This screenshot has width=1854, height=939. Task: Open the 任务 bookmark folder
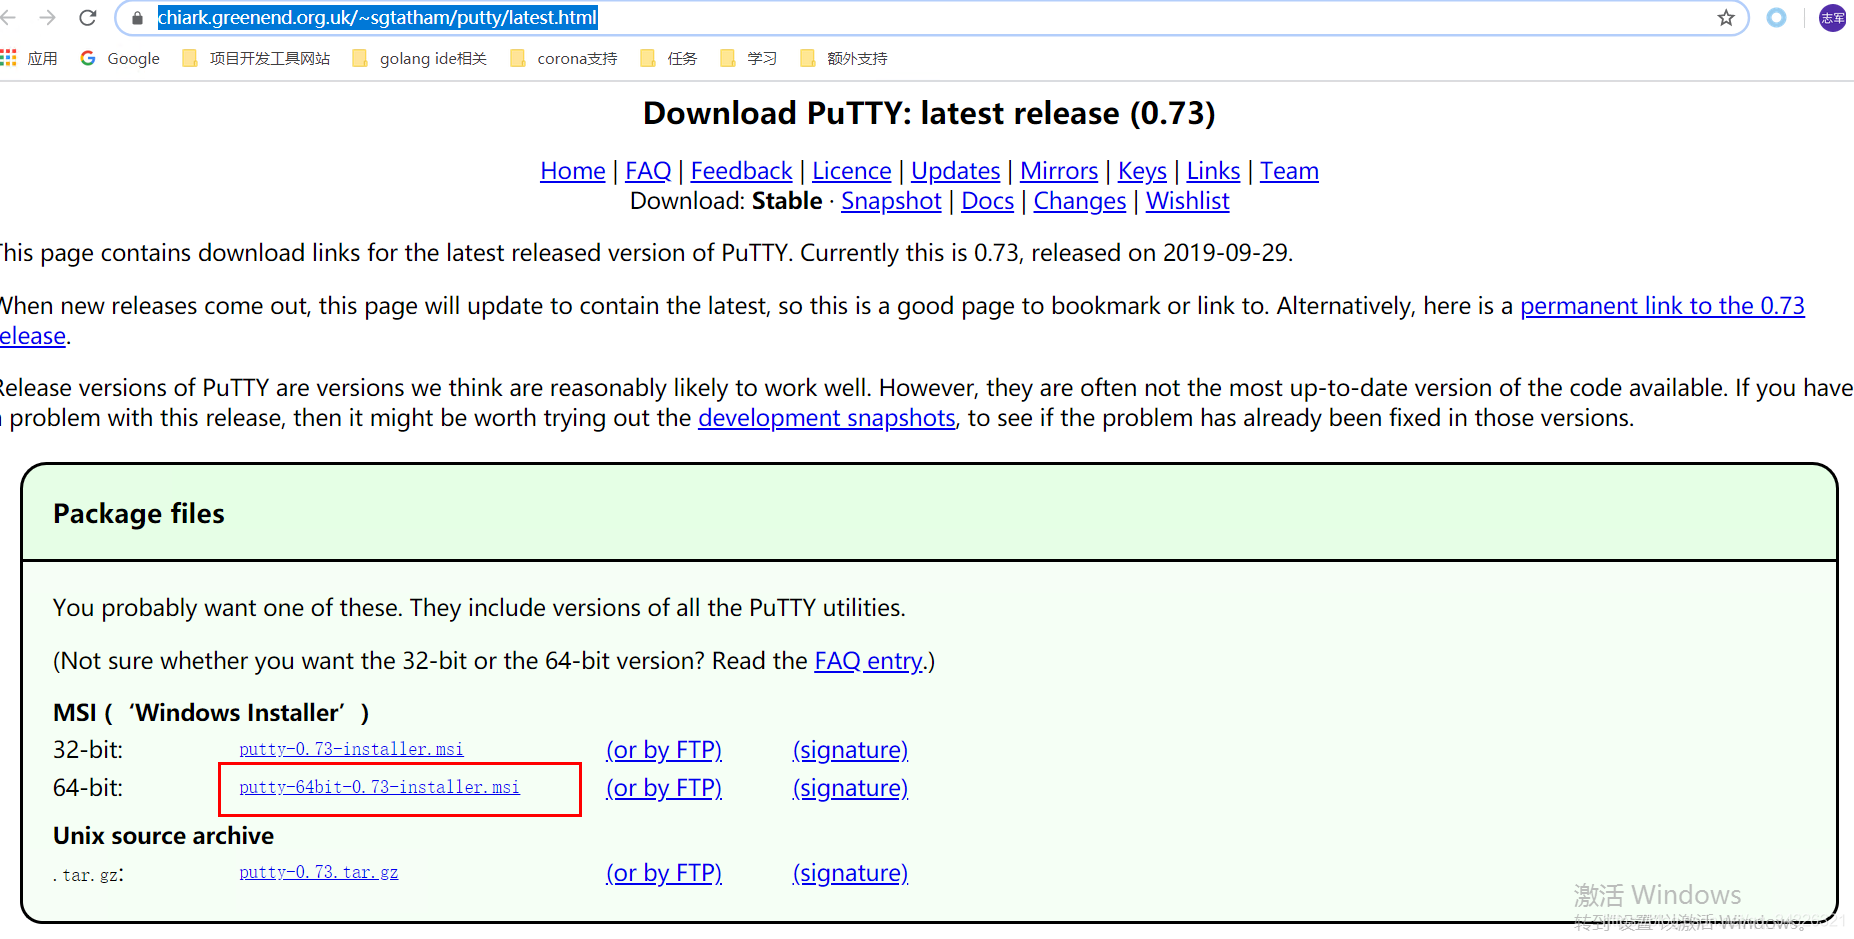[669, 58]
